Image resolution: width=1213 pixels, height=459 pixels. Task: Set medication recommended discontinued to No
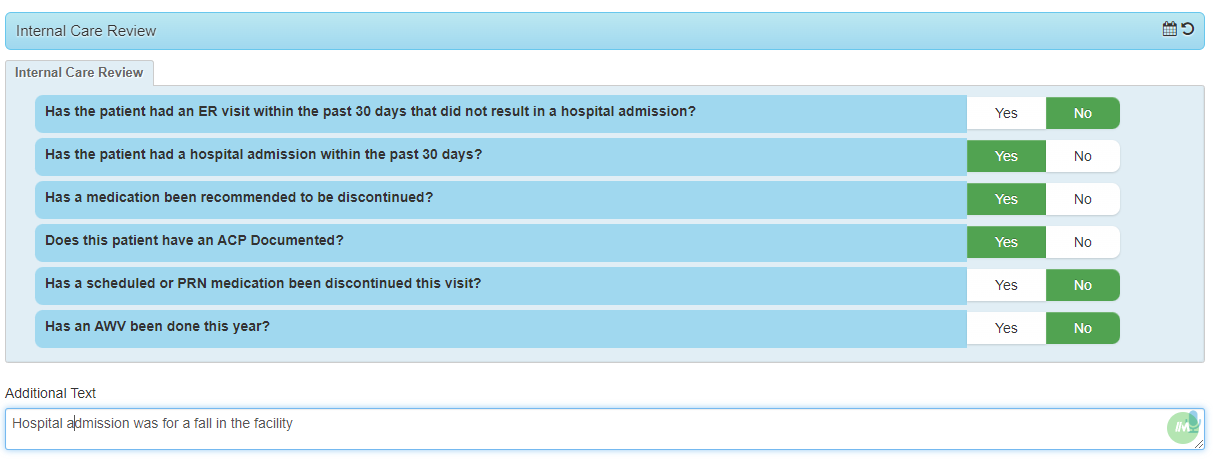[x=1083, y=199]
